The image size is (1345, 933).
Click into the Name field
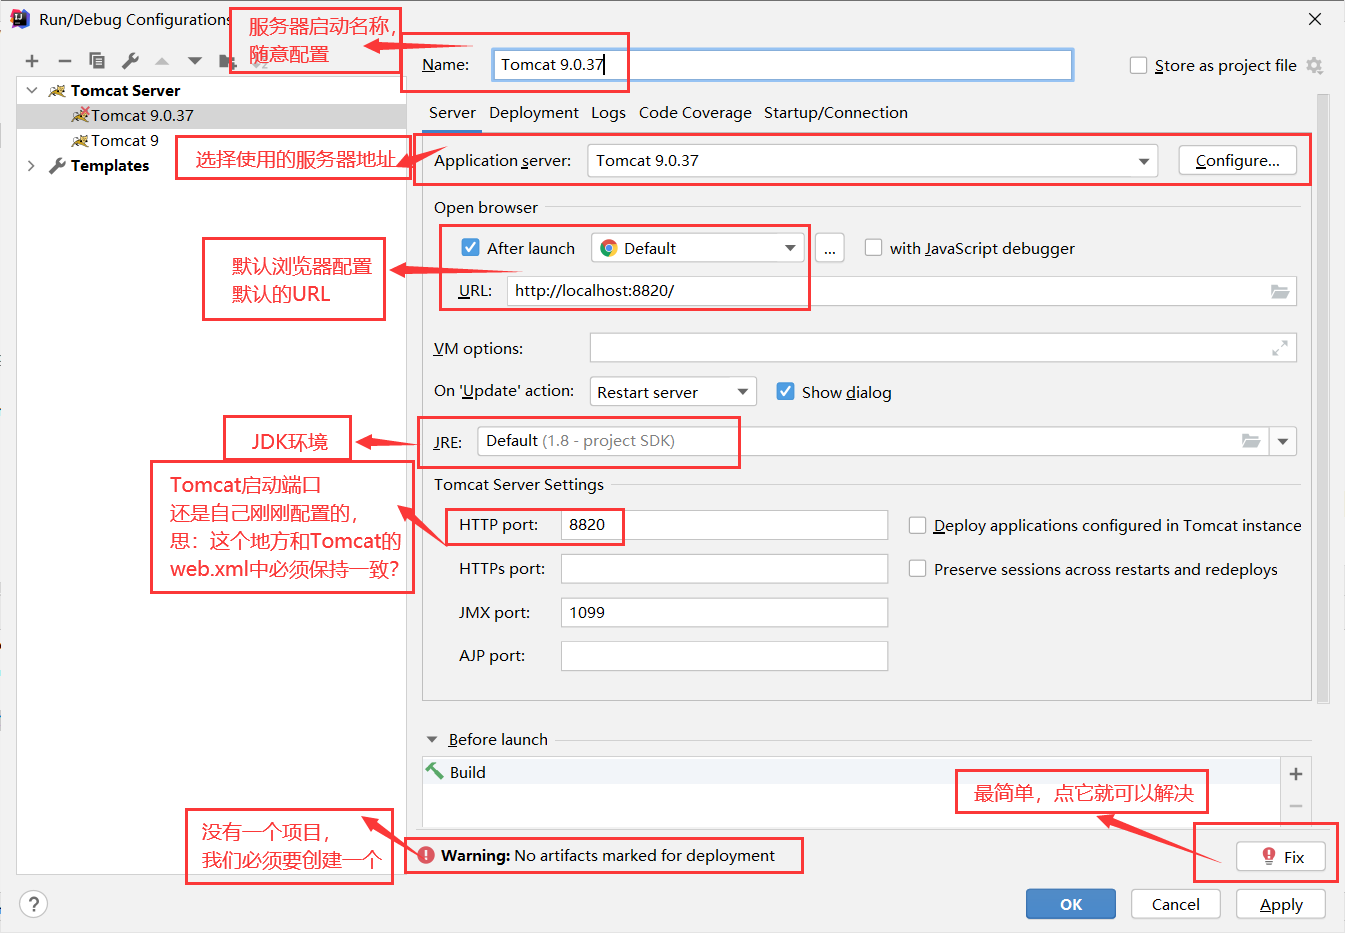point(783,65)
